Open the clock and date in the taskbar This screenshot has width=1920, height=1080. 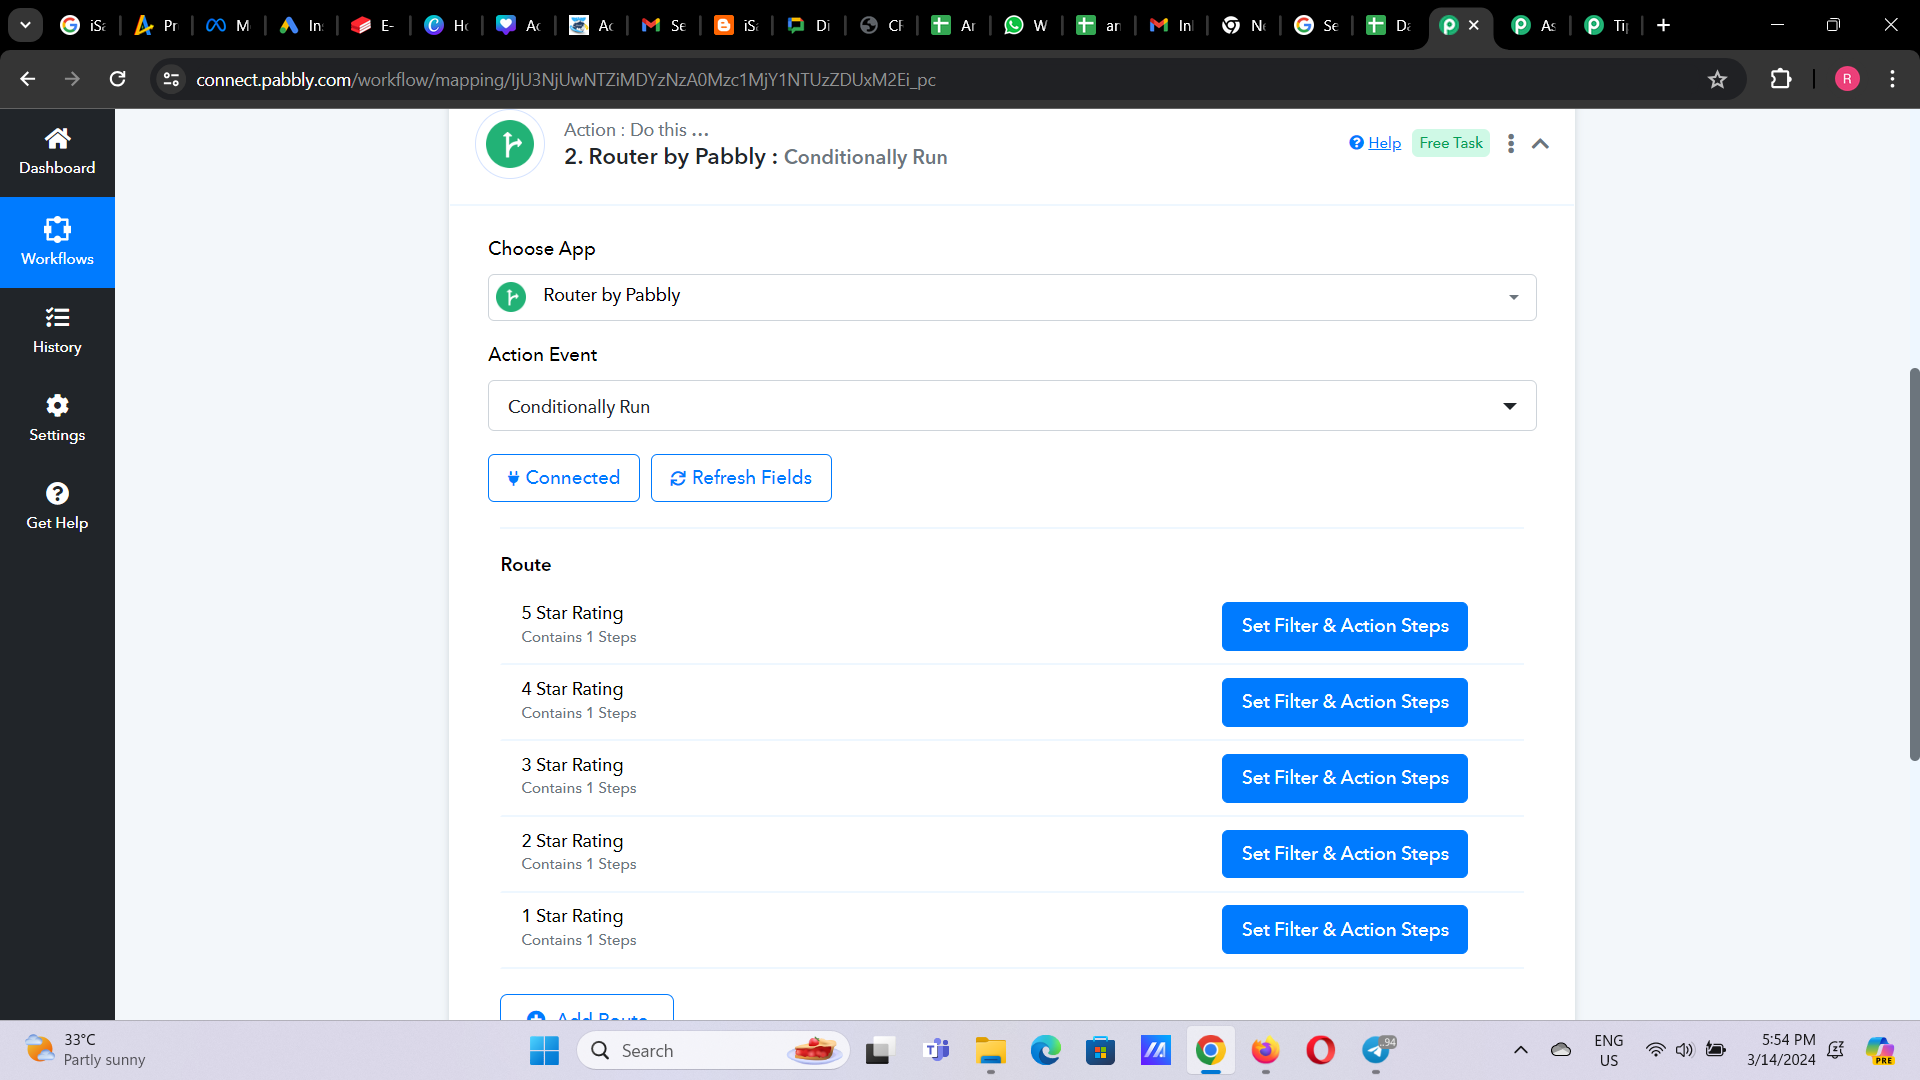(1781, 1050)
